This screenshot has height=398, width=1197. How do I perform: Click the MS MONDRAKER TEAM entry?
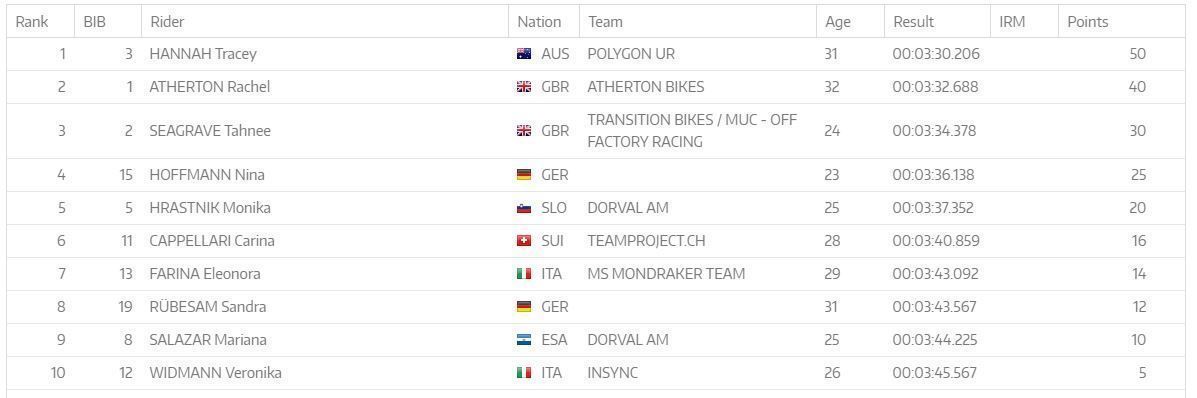coord(666,273)
